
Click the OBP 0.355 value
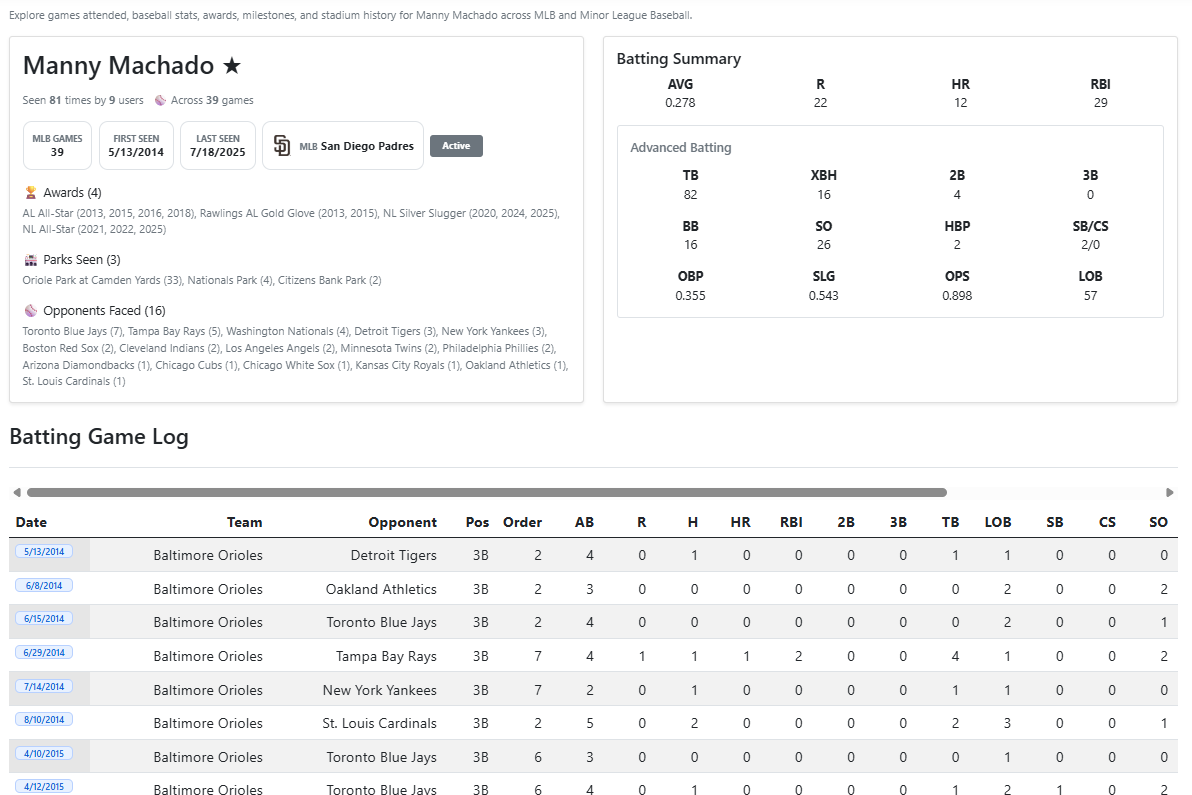click(x=690, y=296)
